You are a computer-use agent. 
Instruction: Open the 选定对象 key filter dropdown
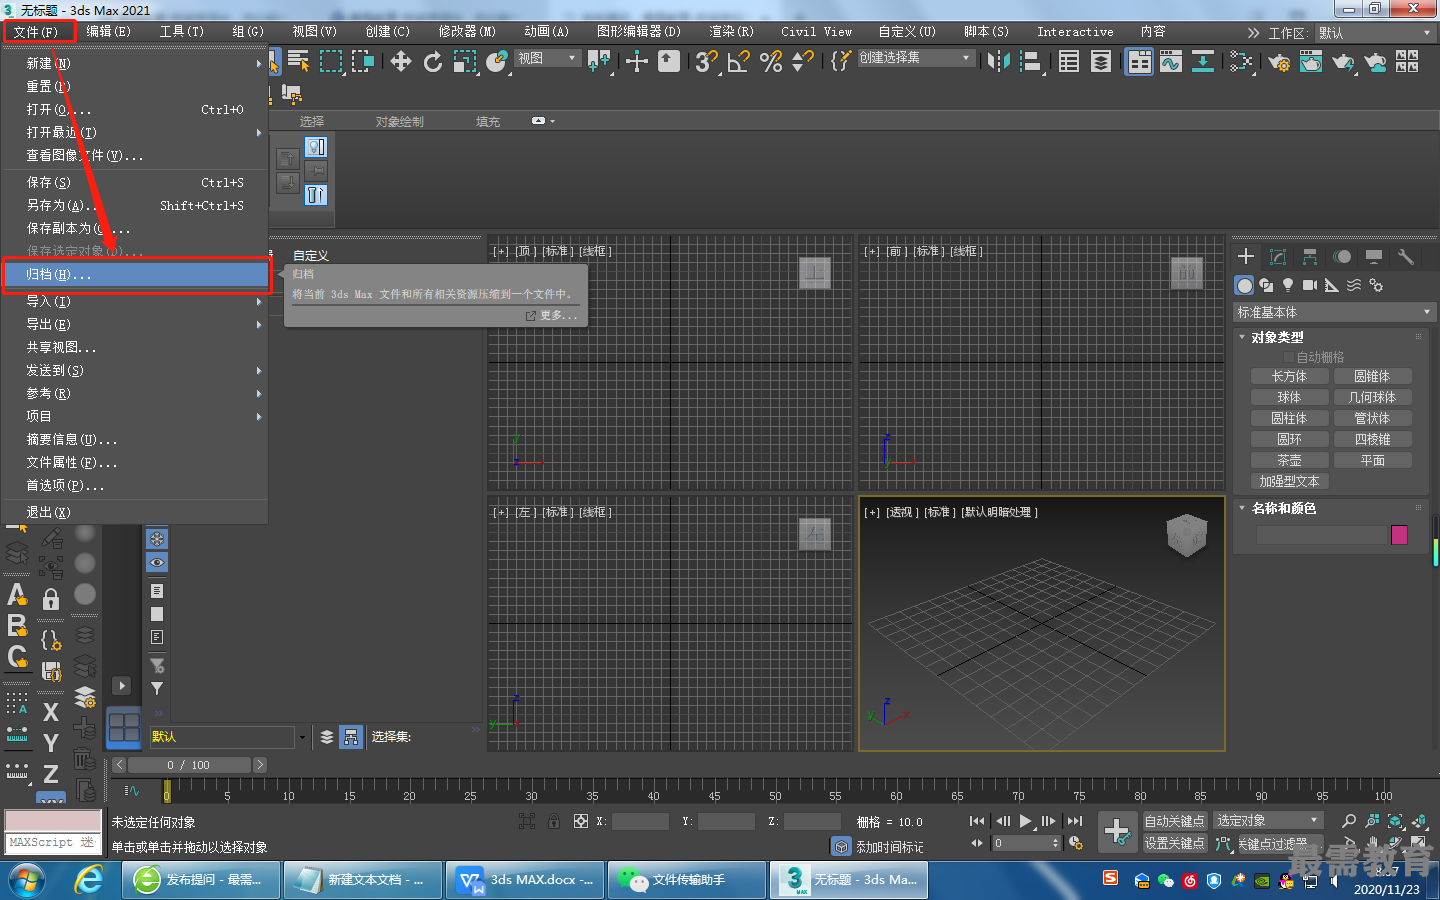tap(1268, 820)
